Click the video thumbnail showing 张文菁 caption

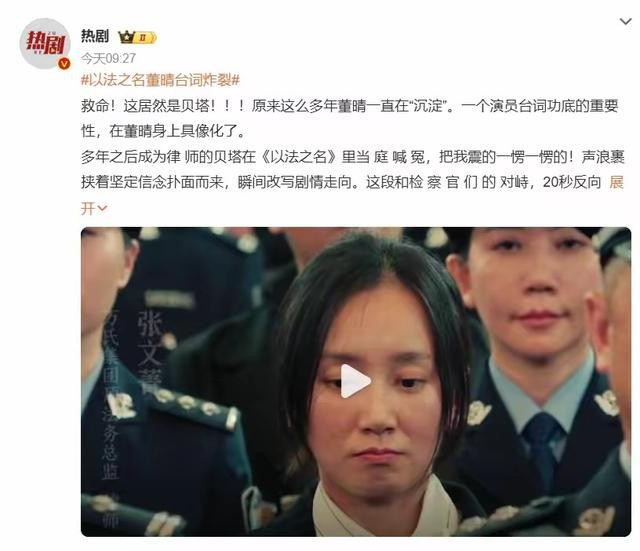356,382
